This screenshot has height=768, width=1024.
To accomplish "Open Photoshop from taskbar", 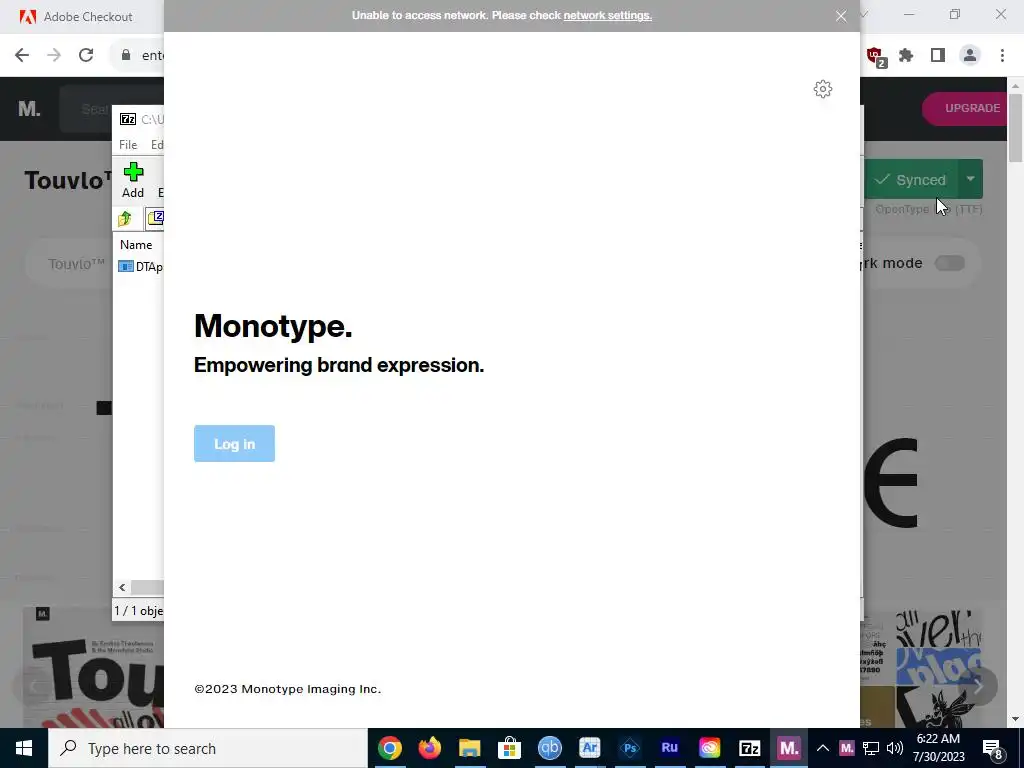I will click(630, 748).
